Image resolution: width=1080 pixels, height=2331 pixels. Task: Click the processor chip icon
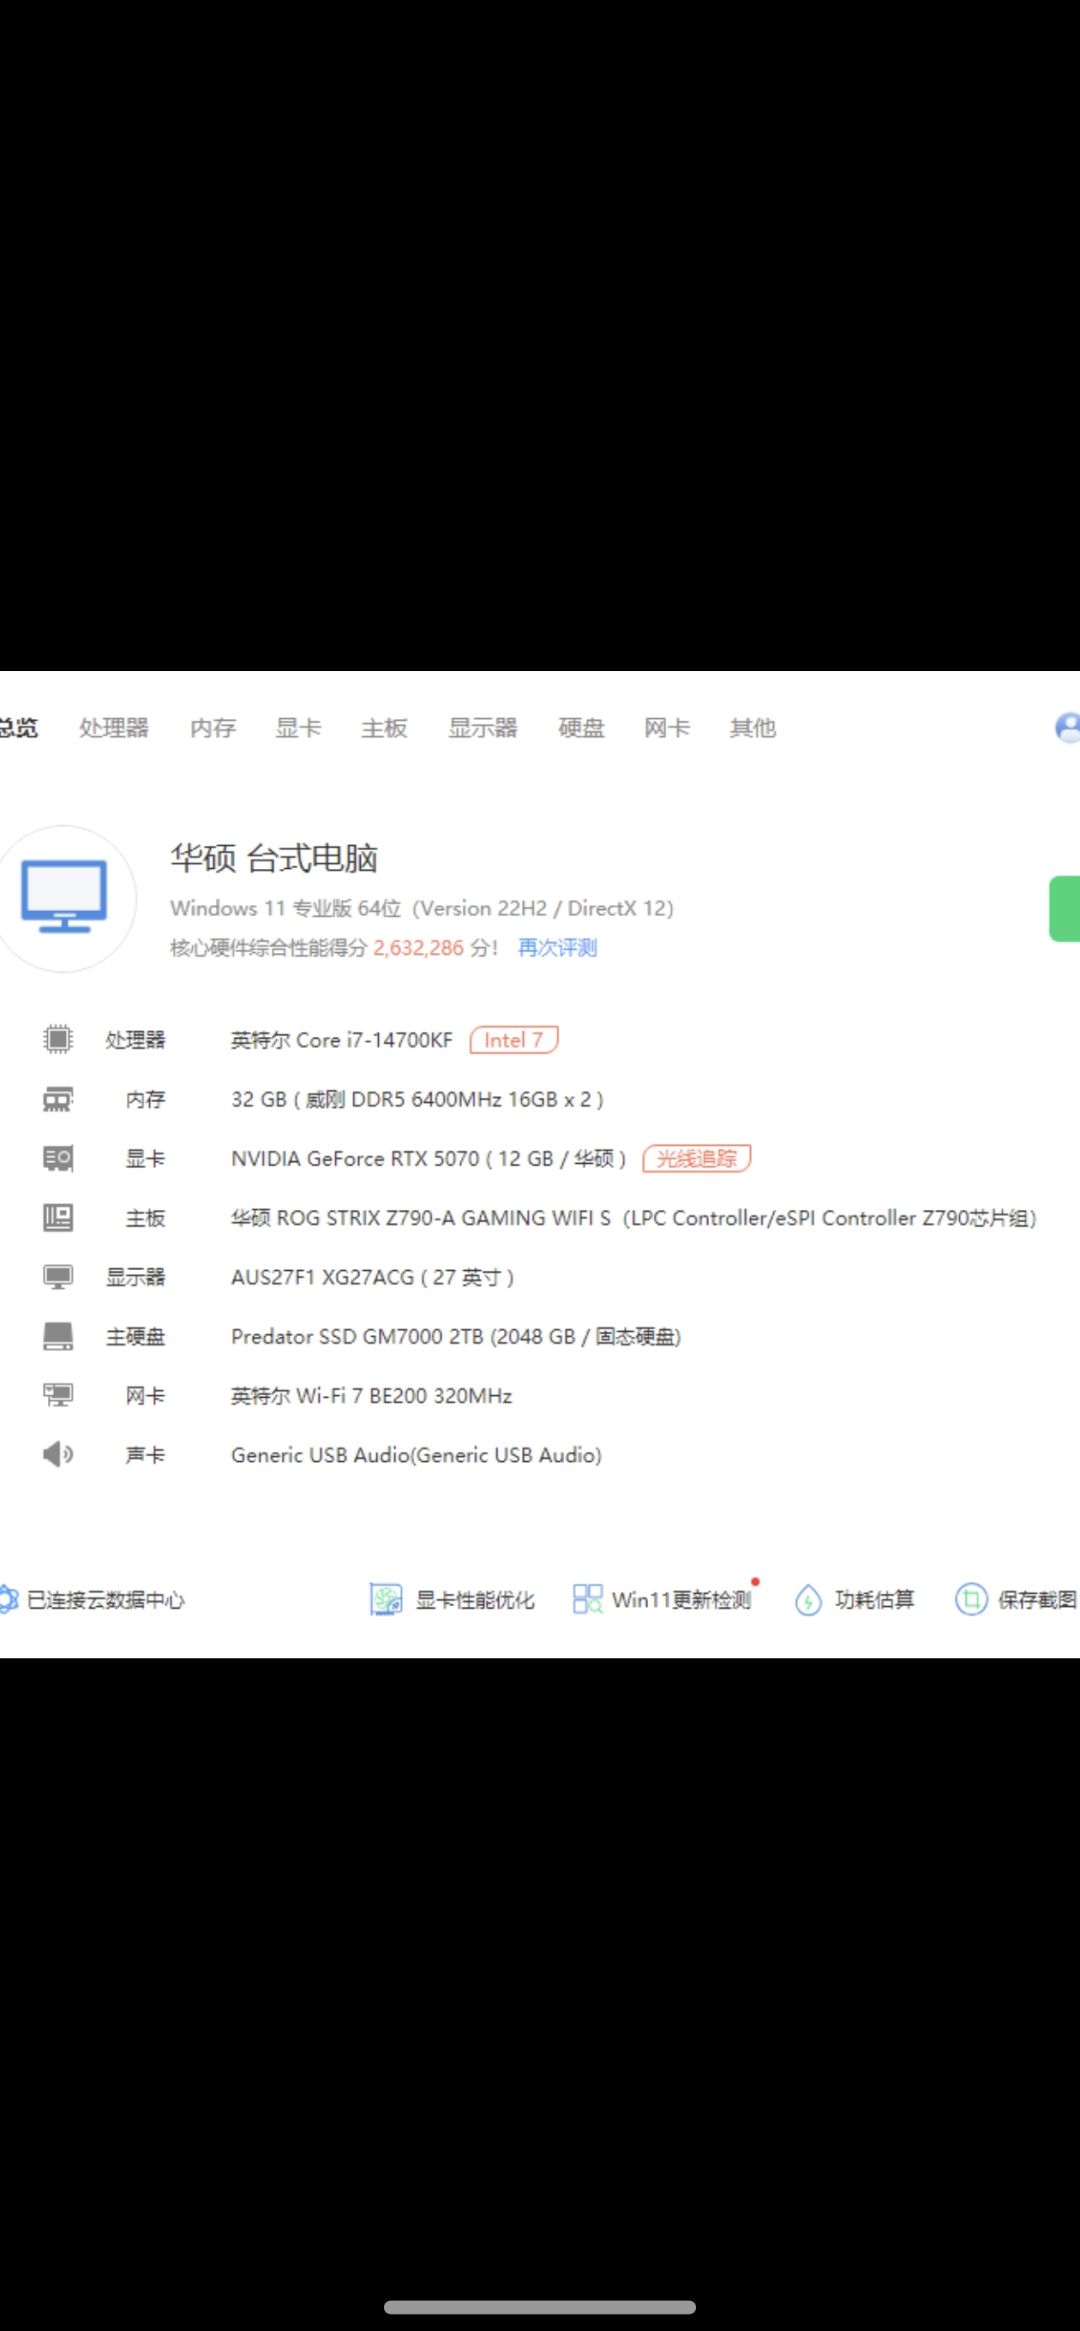tap(58, 1040)
